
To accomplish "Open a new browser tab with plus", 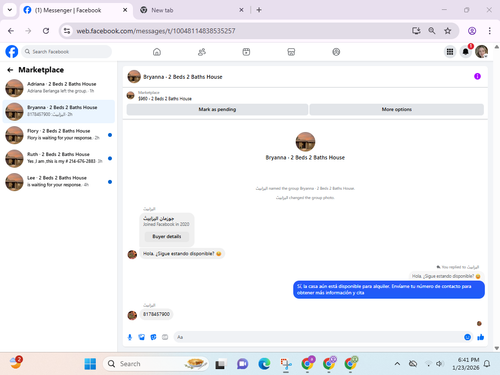I will 259,10.
